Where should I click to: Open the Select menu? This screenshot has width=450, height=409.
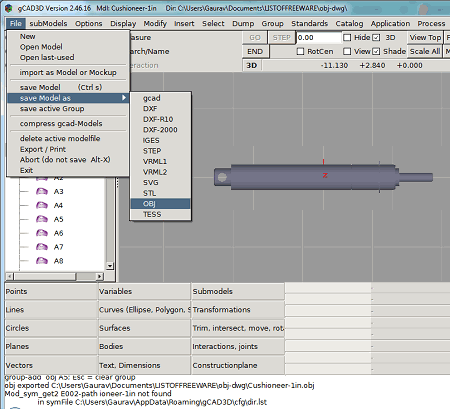point(213,23)
